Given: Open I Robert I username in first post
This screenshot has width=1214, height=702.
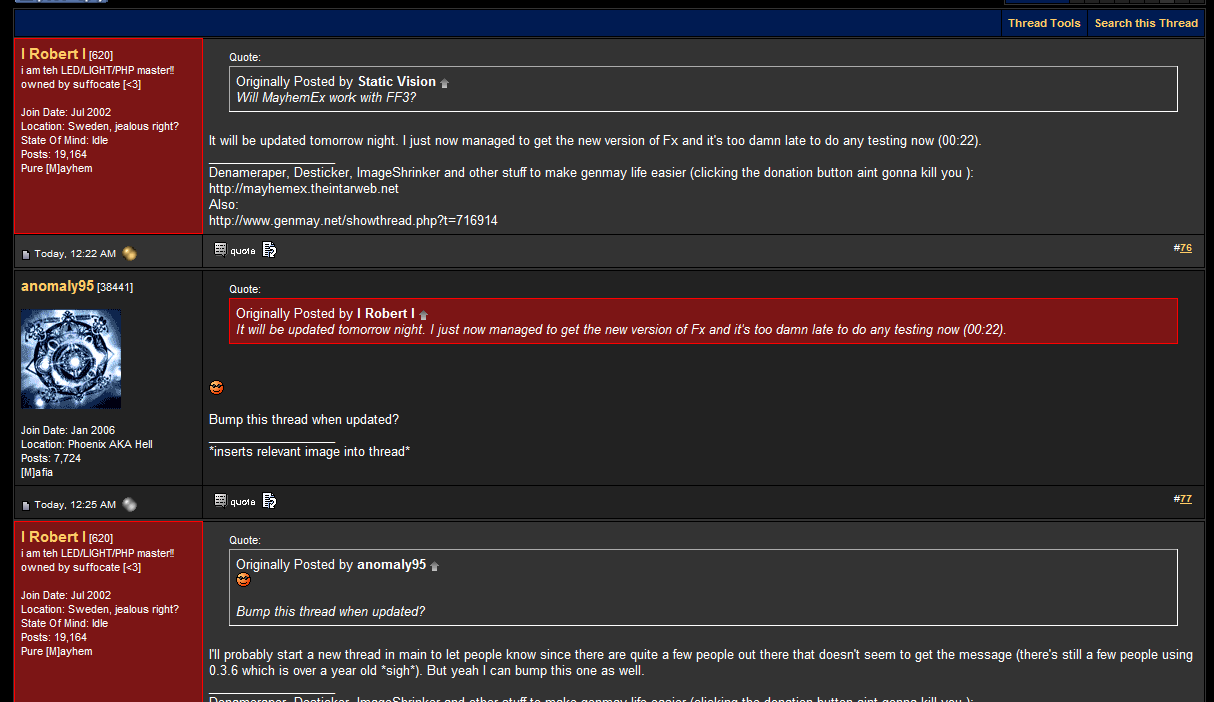Looking at the screenshot, I should tap(53, 54).
